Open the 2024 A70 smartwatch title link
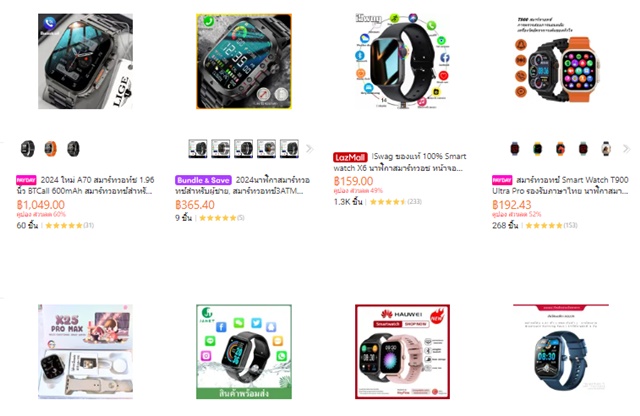This screenshot has height=416, width=640. click(x=86, y=185)
